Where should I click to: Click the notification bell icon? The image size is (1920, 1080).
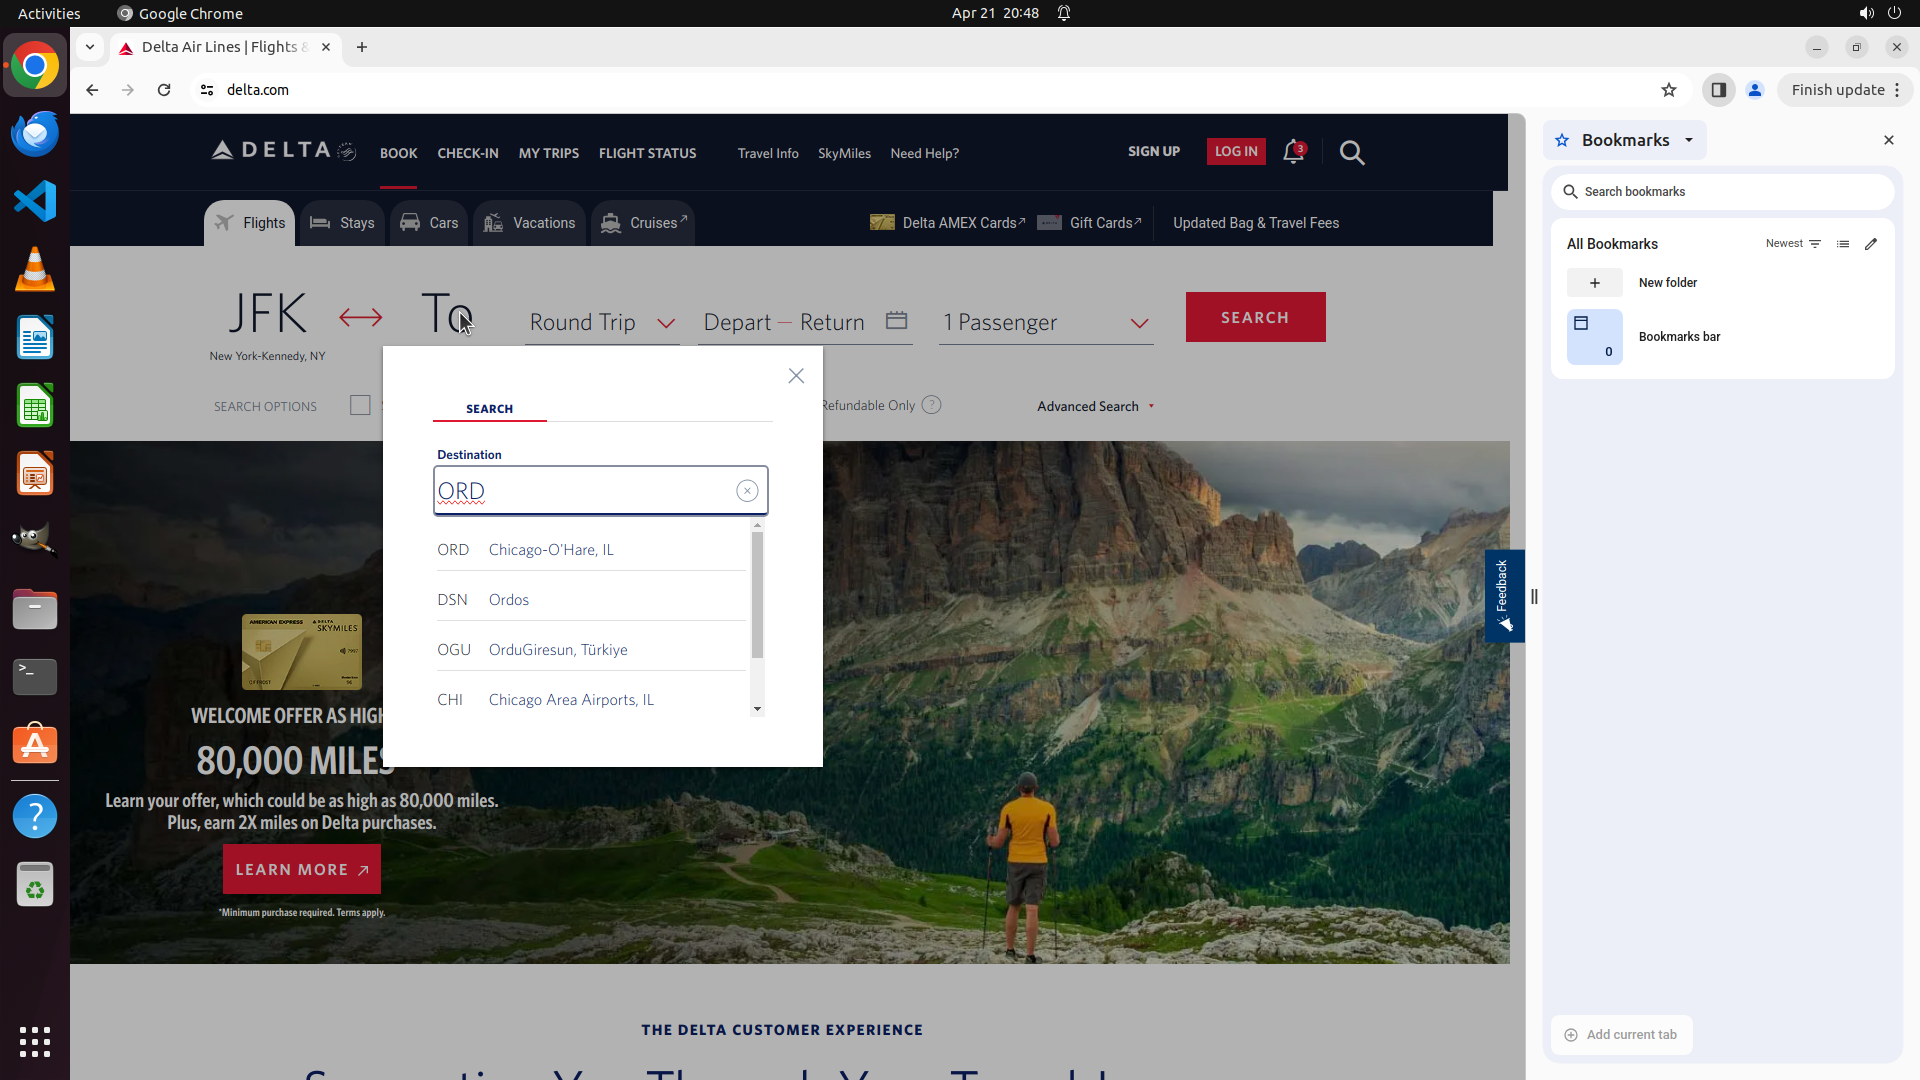click(1293, 152)
